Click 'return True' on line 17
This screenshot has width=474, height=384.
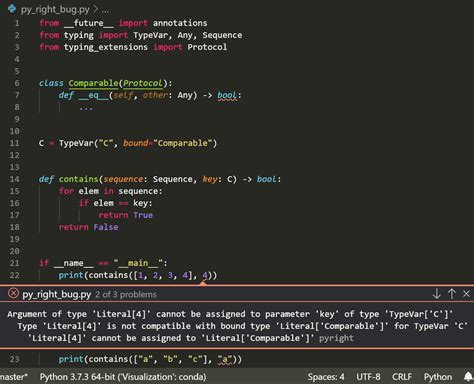coord(126,215)
